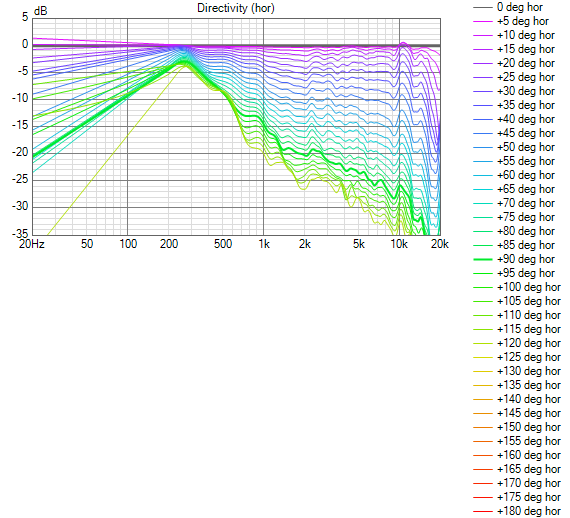This screenshot has width=570, height=518.
Task: Click the "500" frequency axis label
Action: click(x=222, y=244)
